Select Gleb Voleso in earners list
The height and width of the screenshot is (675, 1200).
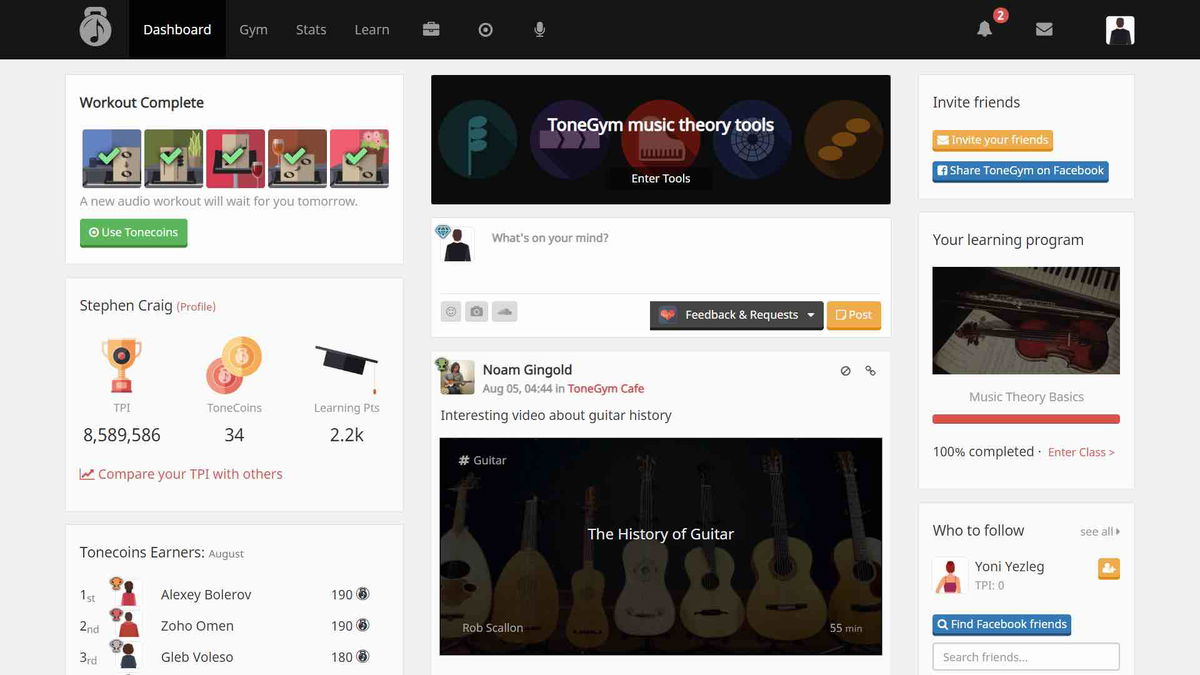[x=197, y=656]
